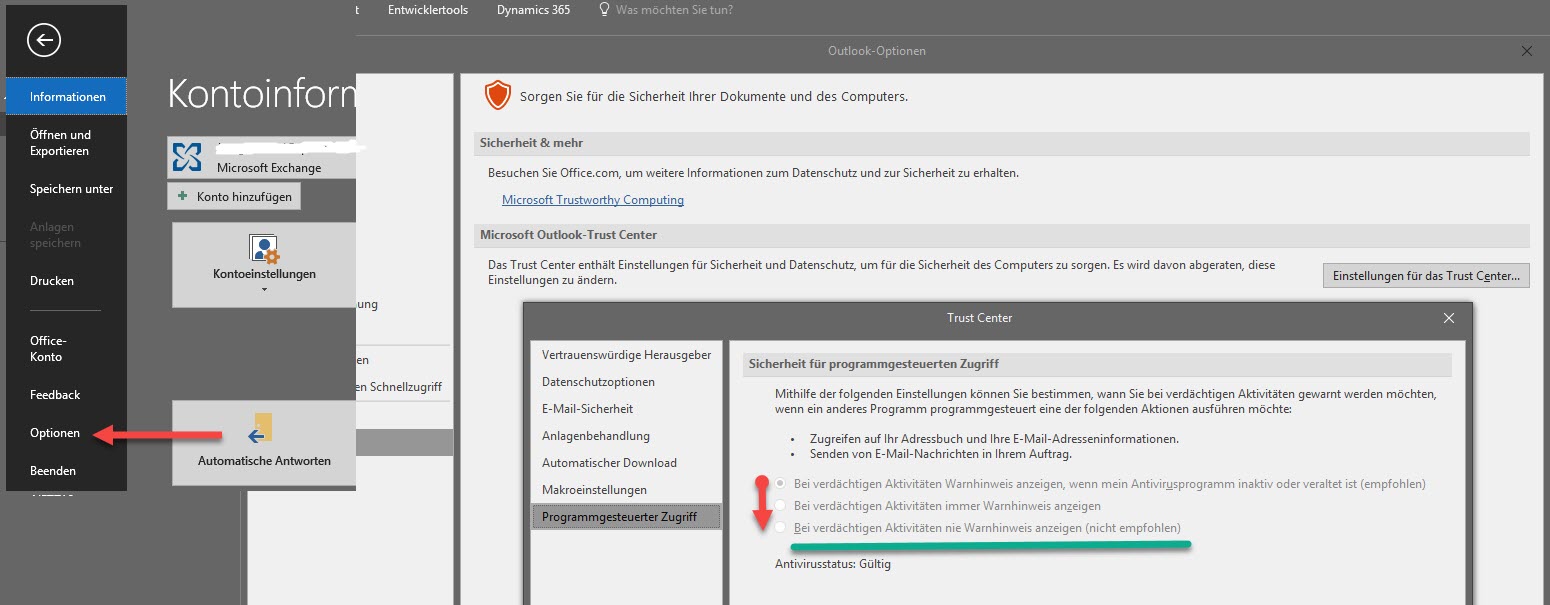Select the 'immer Warnhinweis anzeigen' radio button
The image size is (1550, 605).
781,506
